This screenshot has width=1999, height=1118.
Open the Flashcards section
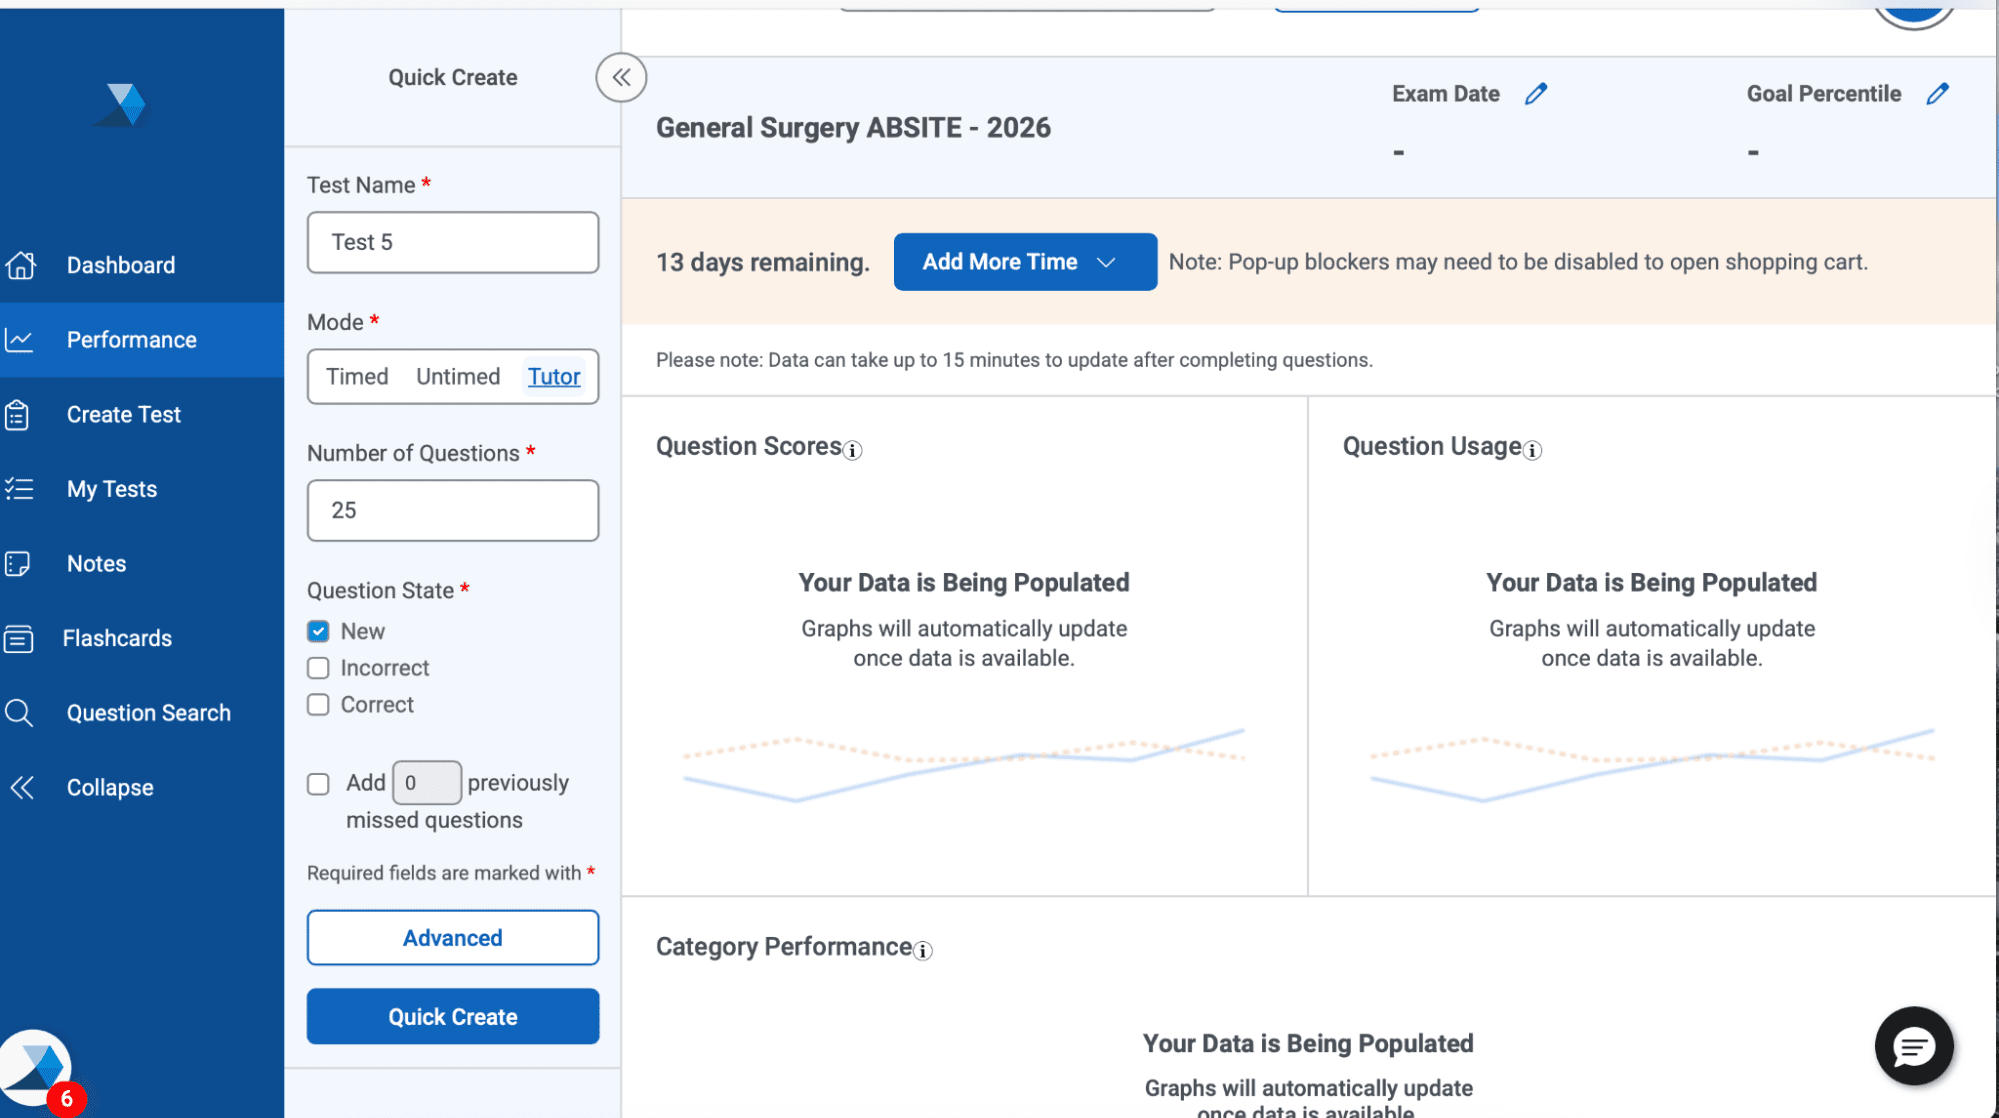[x=116, y=638]
